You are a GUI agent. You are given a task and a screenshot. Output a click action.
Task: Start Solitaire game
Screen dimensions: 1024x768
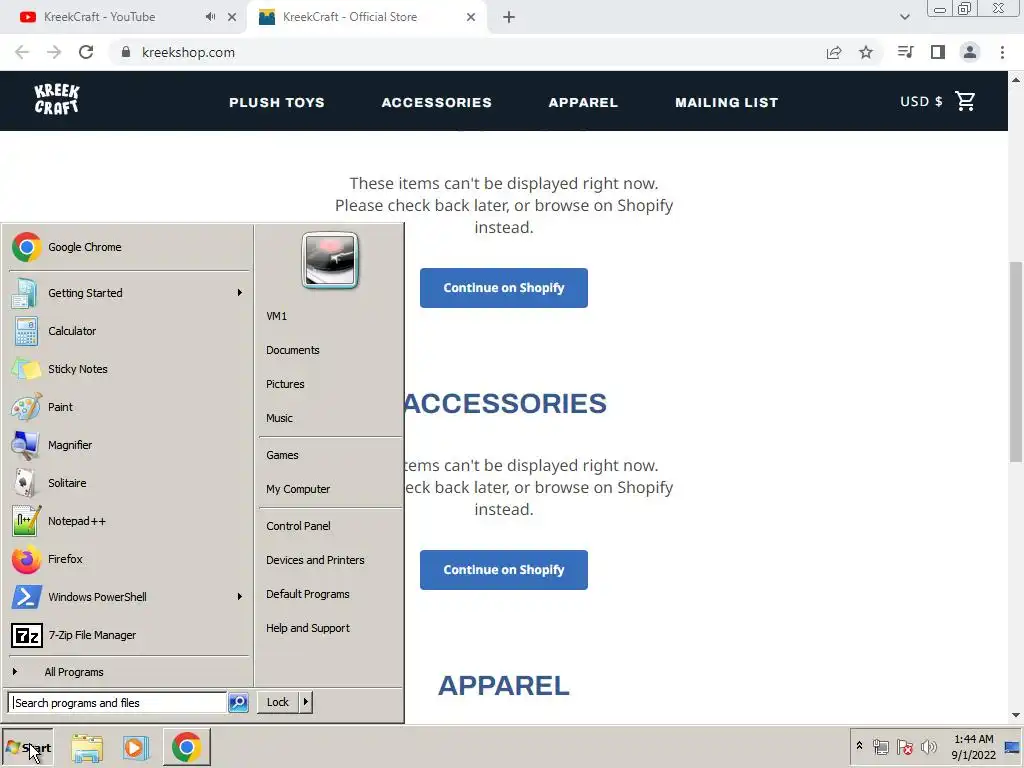pos(128,483)
